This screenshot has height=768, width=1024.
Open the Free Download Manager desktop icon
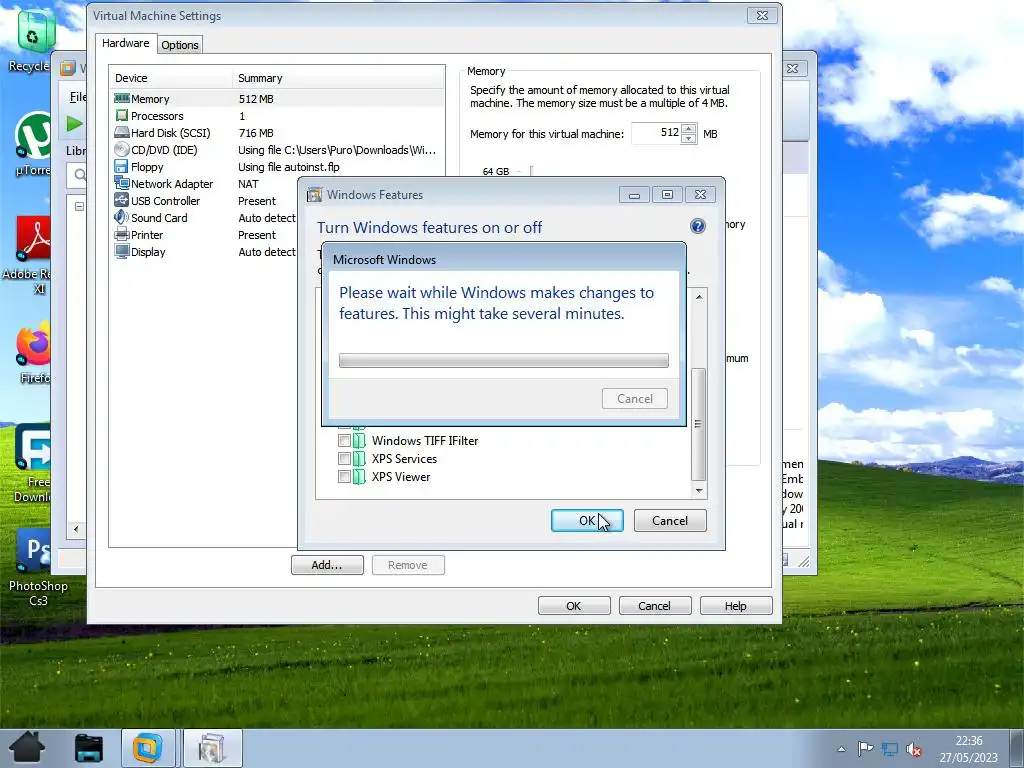tap(31, 464)
